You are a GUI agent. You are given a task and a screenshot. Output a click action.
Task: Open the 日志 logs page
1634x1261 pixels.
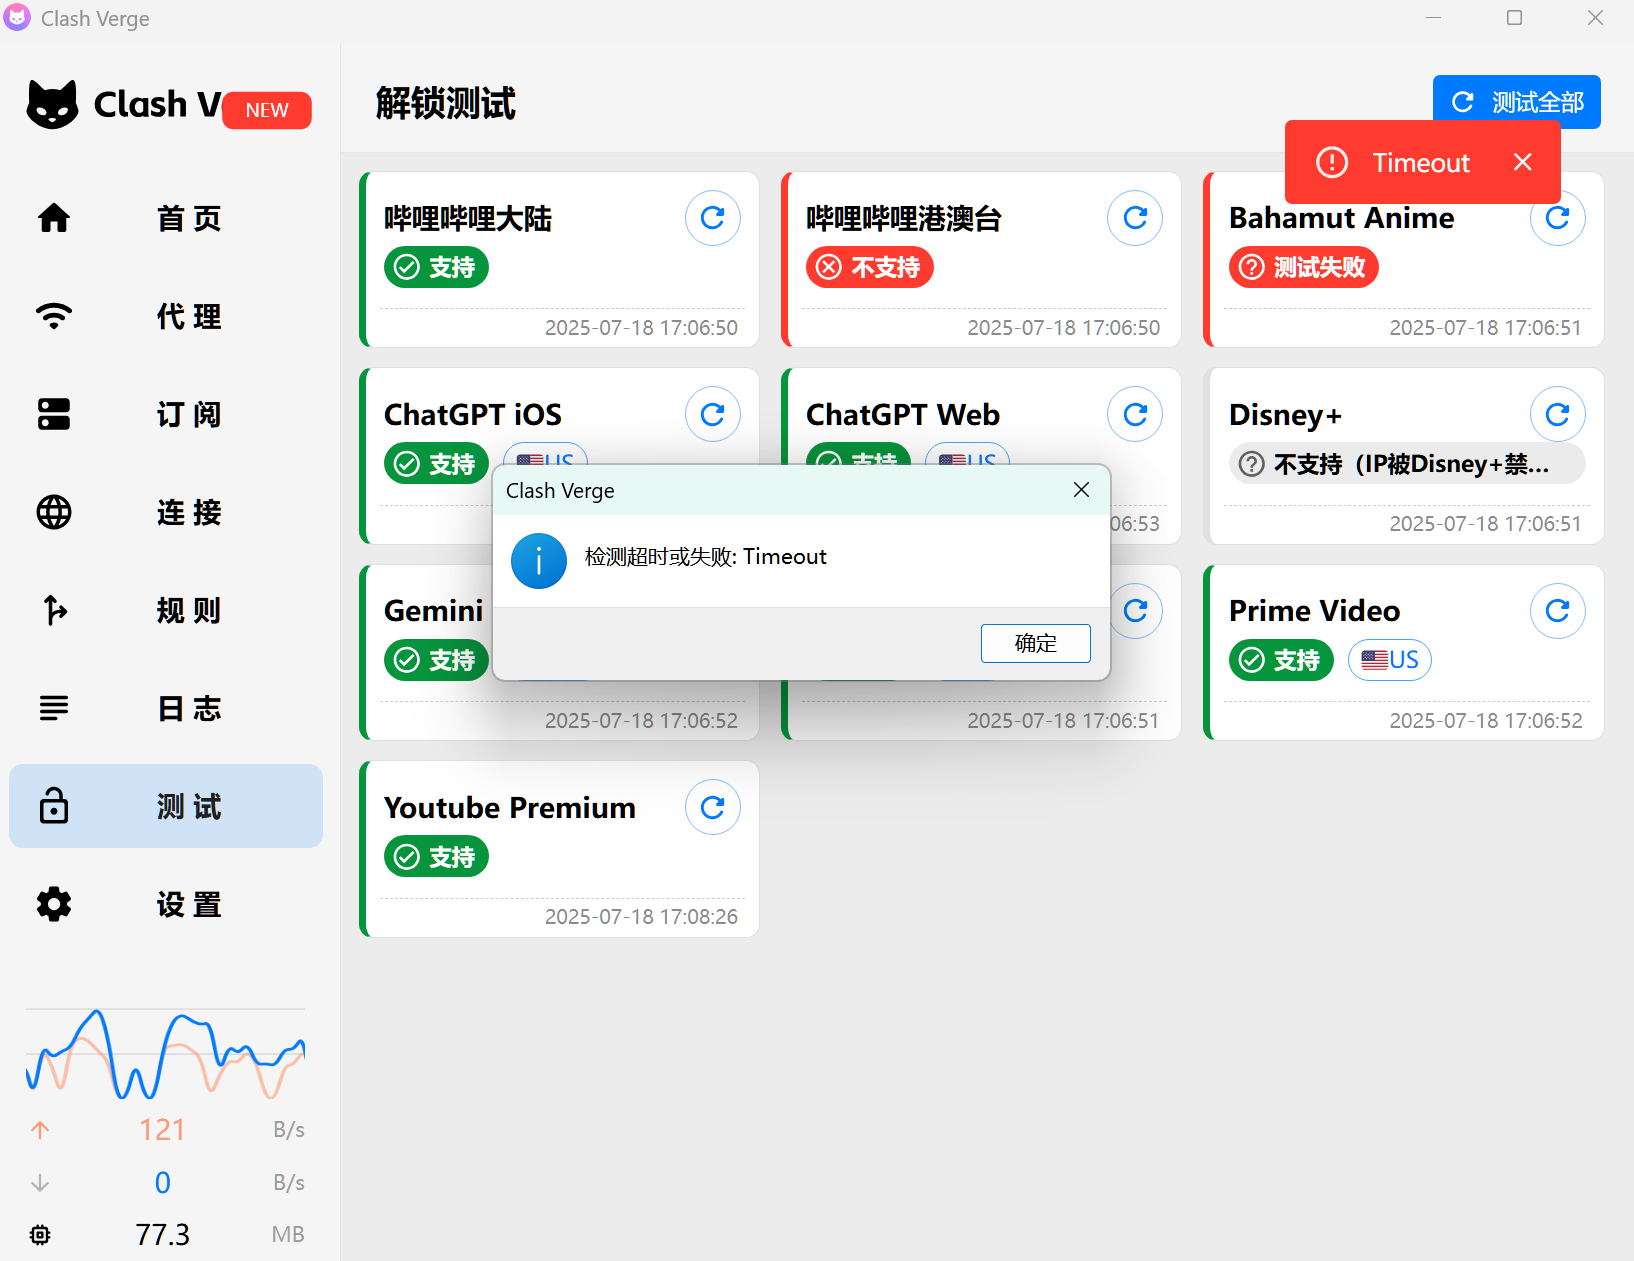click(x=165, y=708)
